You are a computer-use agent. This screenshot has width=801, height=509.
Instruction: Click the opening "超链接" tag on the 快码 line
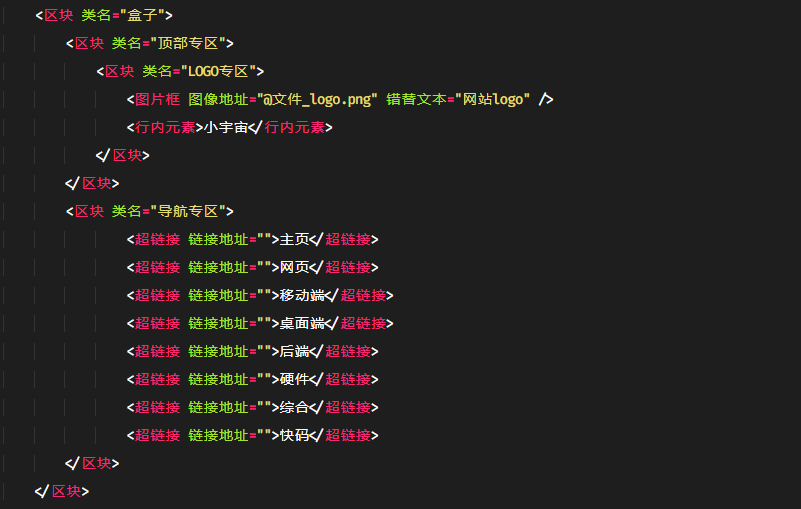[157, 435]
